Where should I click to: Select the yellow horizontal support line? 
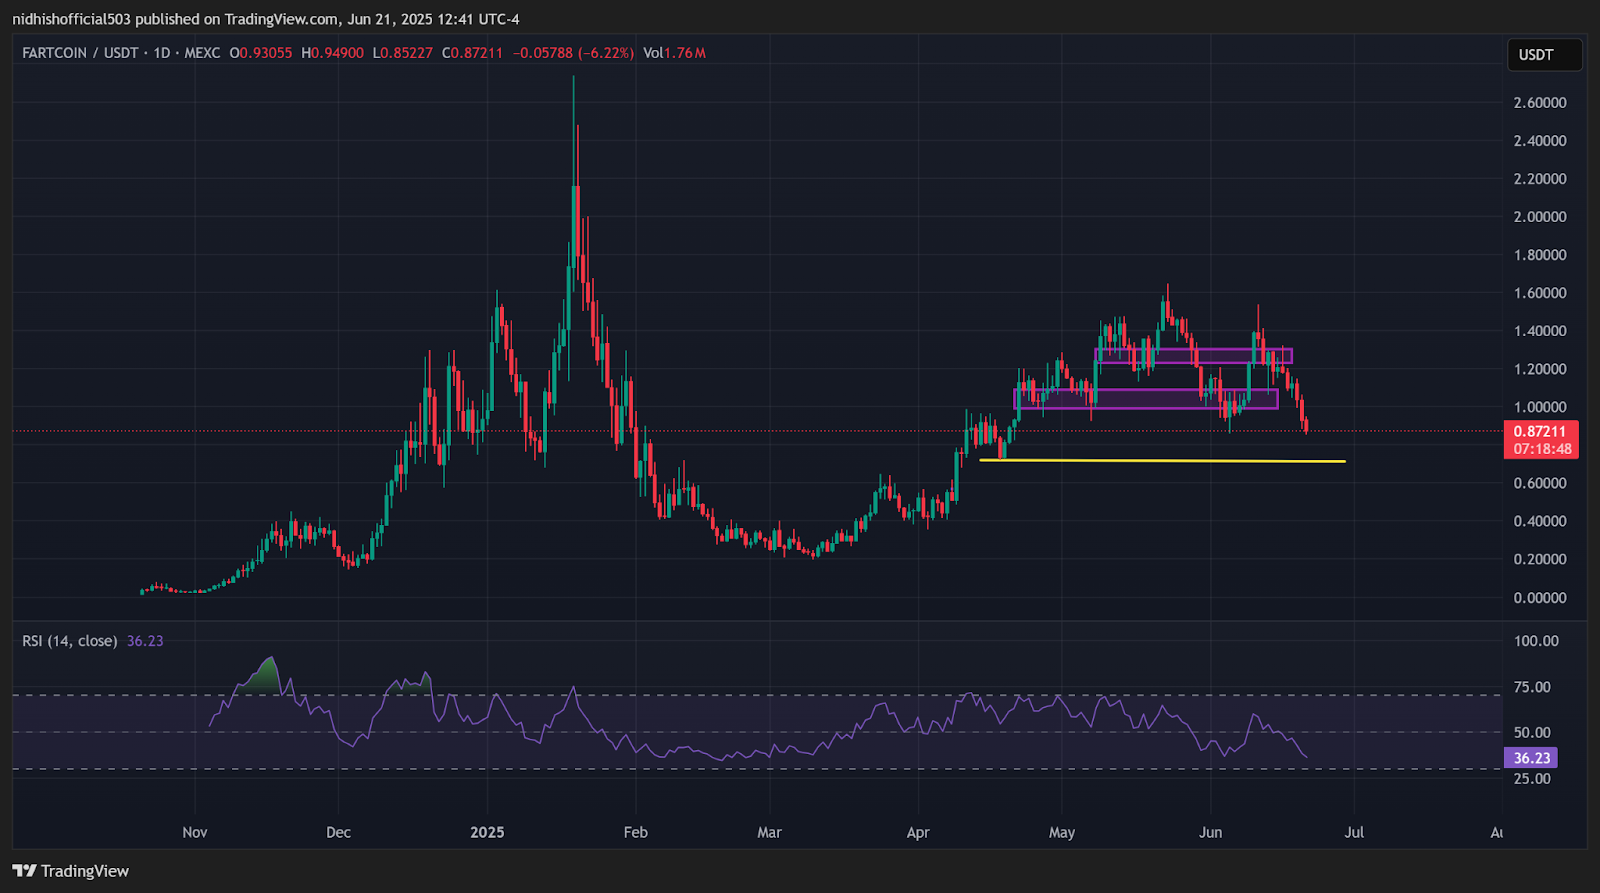1162,461
